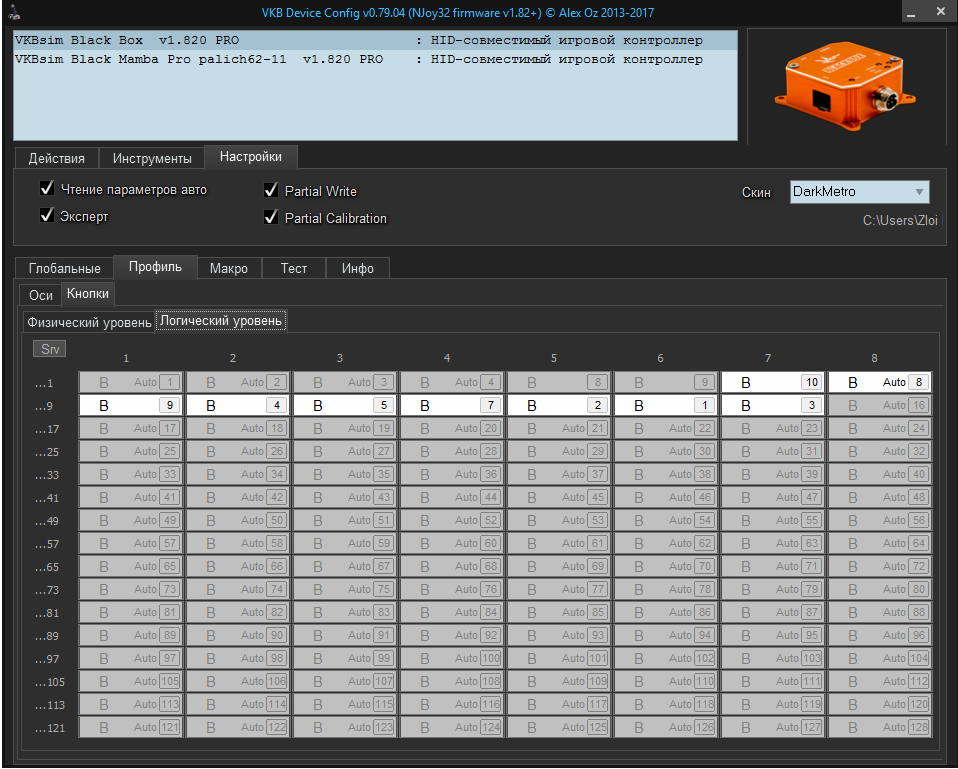Open the Инфо tab

click(x=357, y=268)
